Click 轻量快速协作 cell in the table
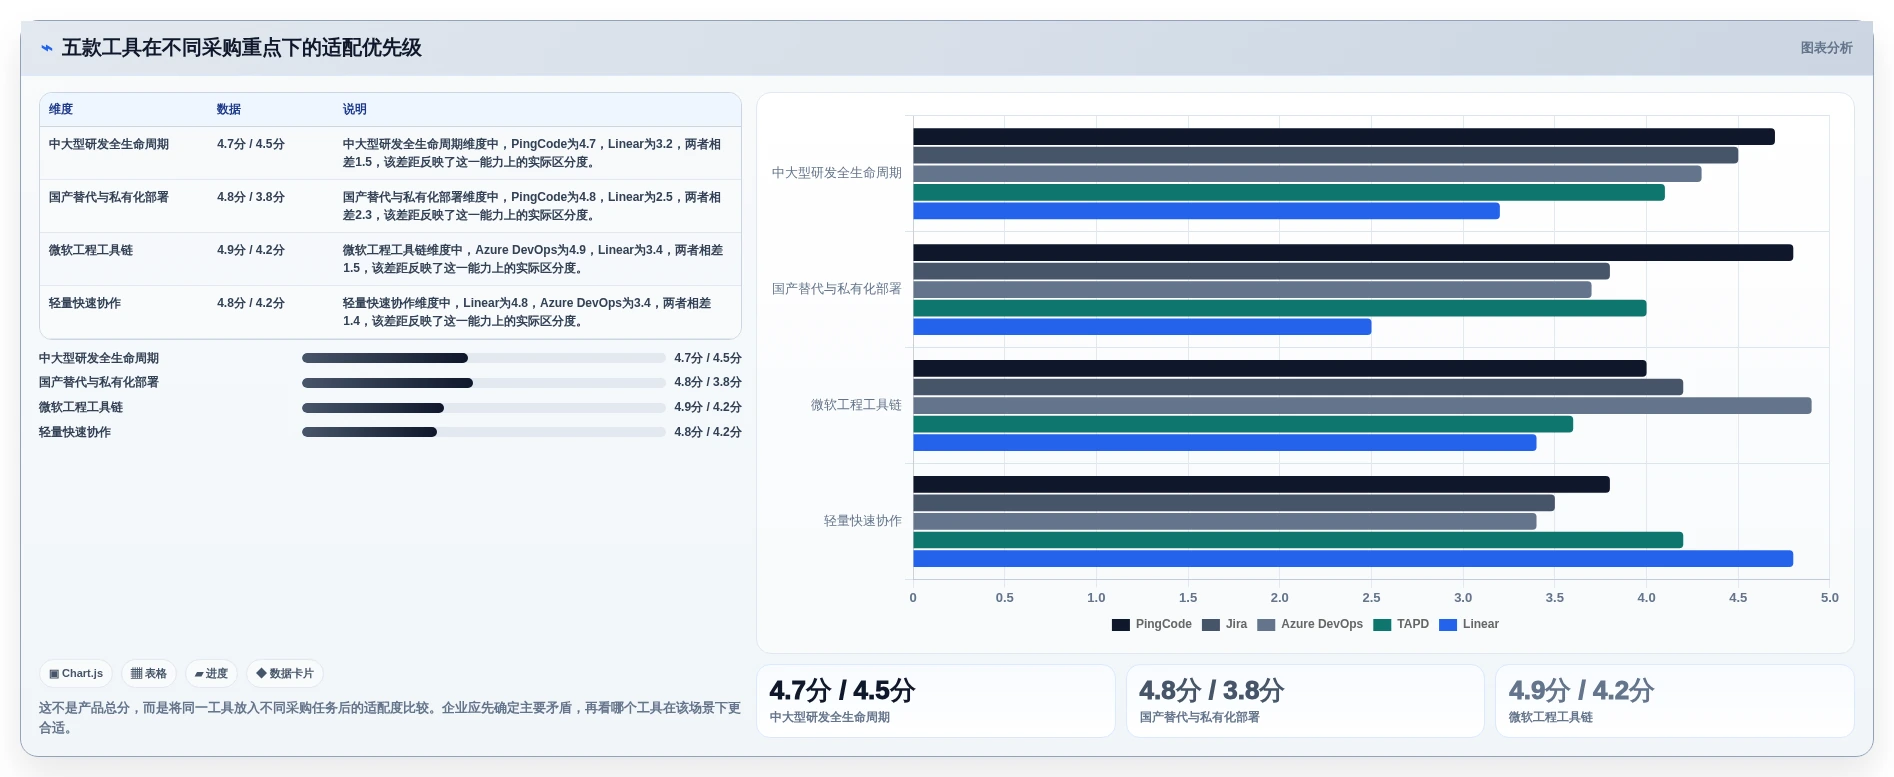Viewport: 1894px width, 777px height. click(x=85, y=303)
